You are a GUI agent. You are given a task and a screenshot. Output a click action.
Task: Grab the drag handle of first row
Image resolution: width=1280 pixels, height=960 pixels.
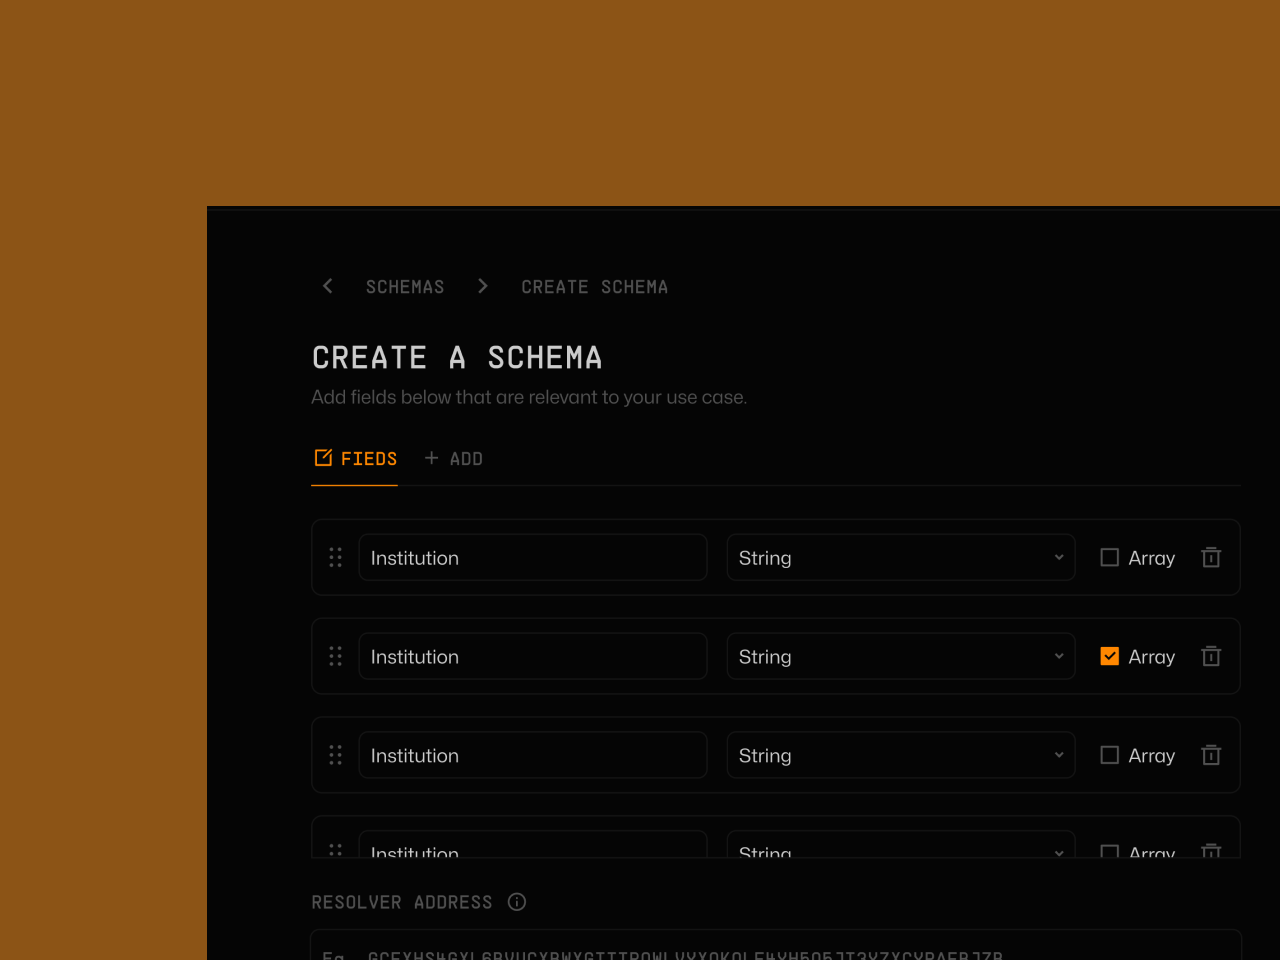(x=336, y=558)
